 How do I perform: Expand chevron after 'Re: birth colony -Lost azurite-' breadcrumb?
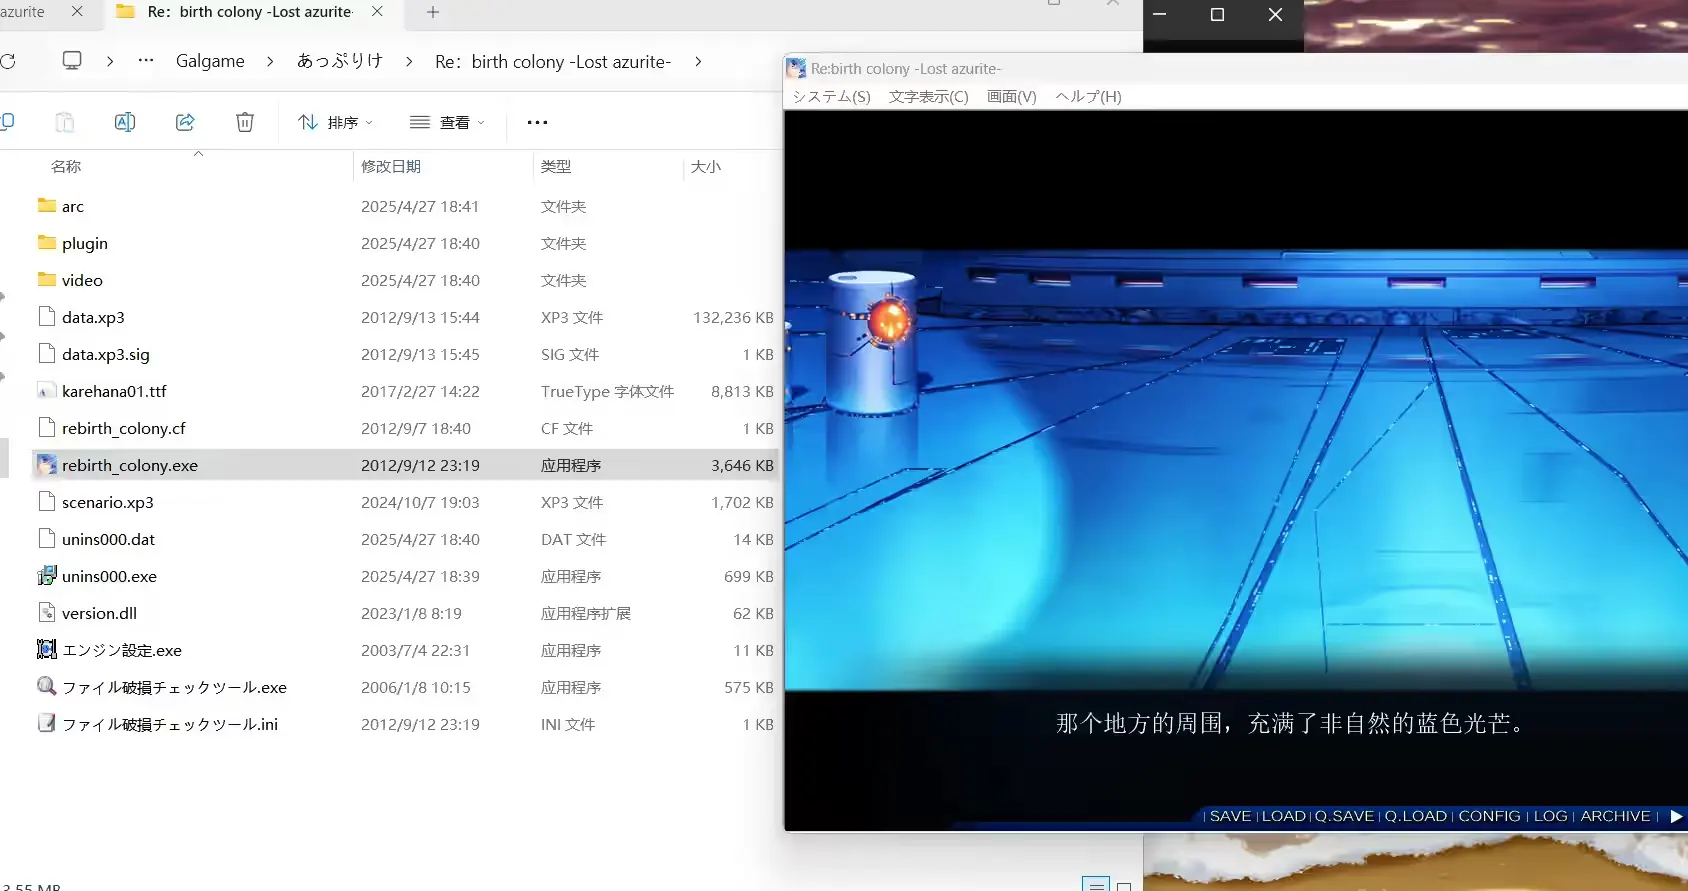coord(698,61)
